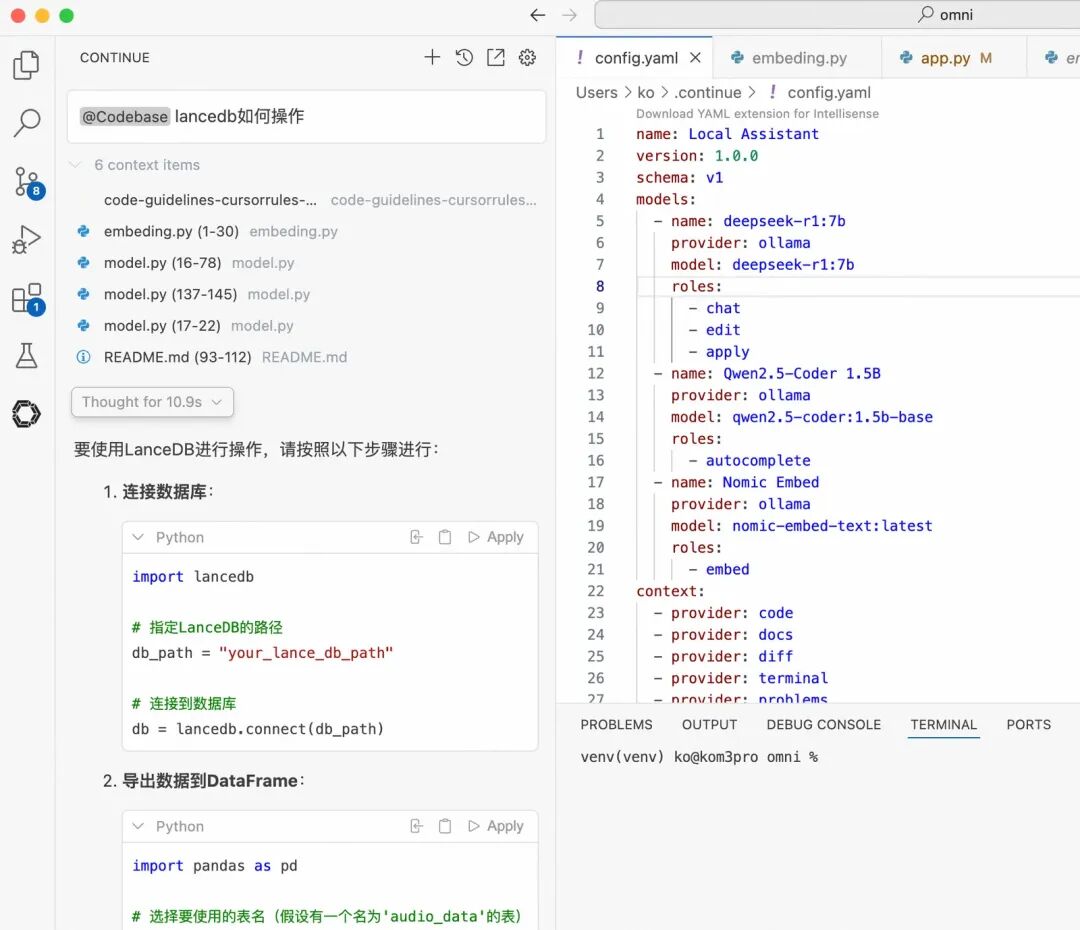Open the Testing flask icon

(26, 355)
